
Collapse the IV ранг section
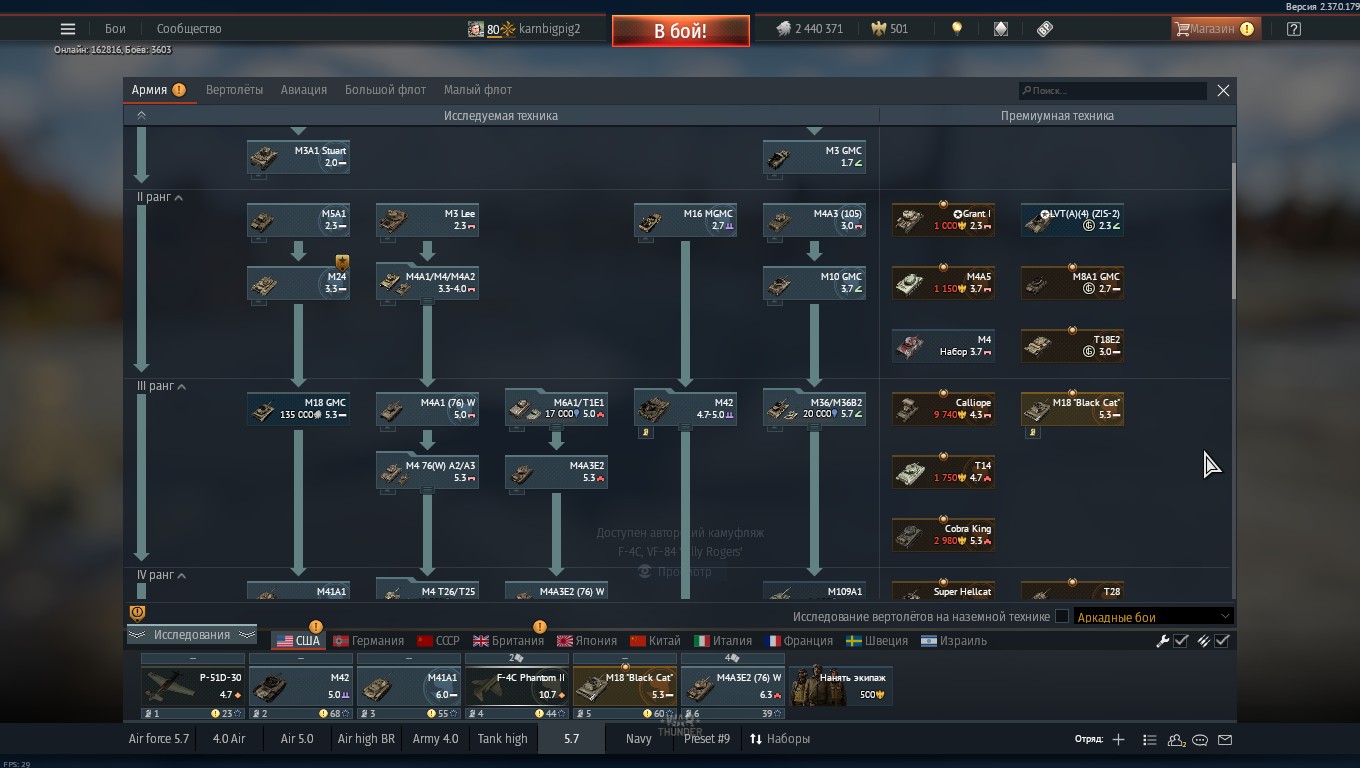coord(161,575)
